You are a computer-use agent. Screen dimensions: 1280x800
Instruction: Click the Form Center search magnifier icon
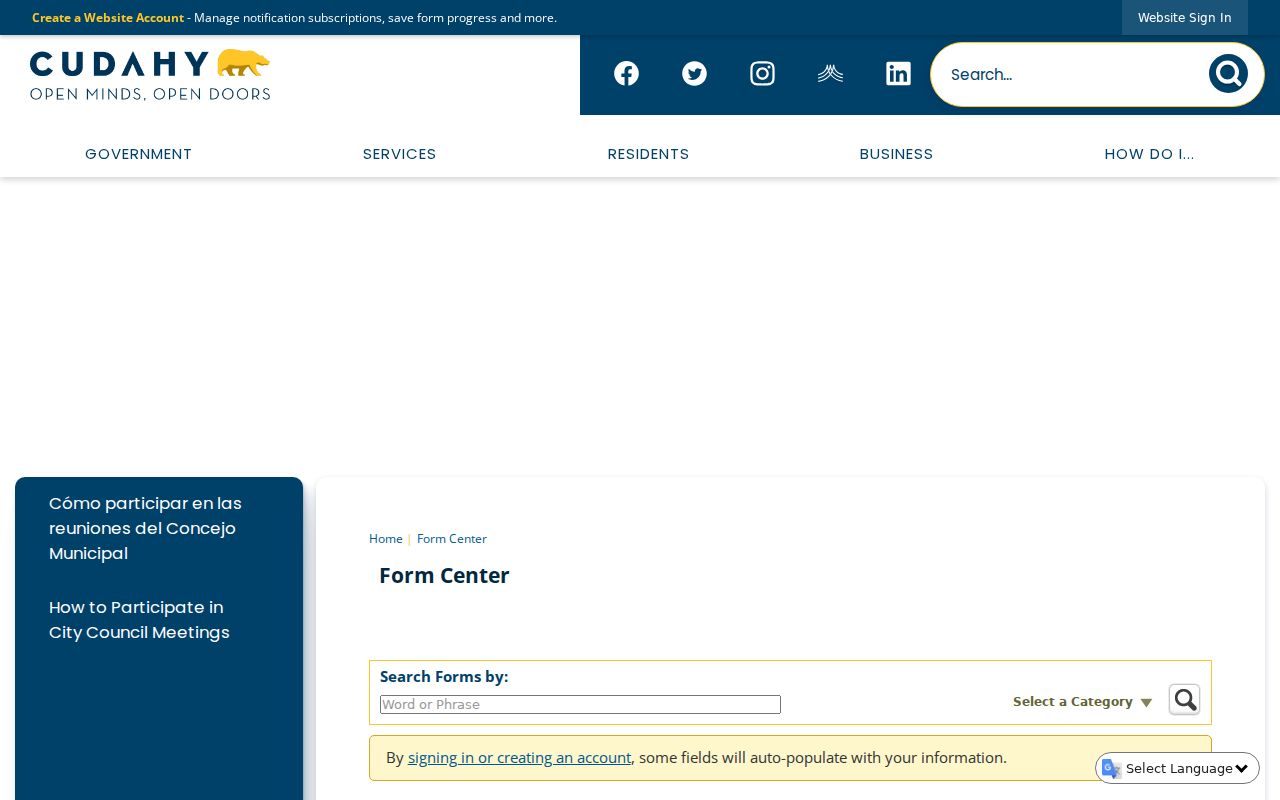click(1184, 699)
